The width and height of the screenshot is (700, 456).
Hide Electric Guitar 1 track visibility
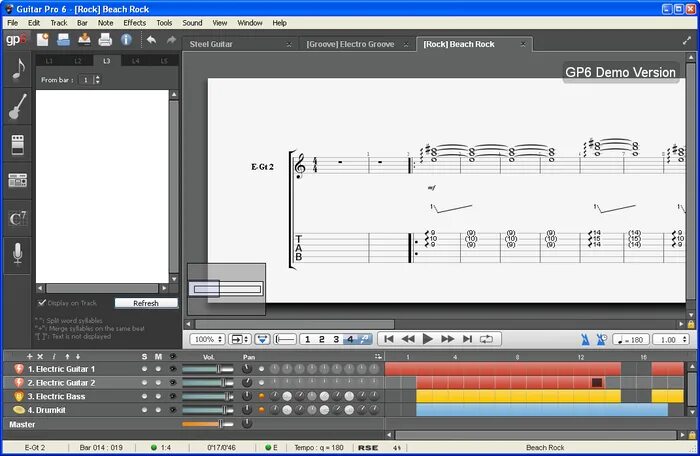point(172,369)
